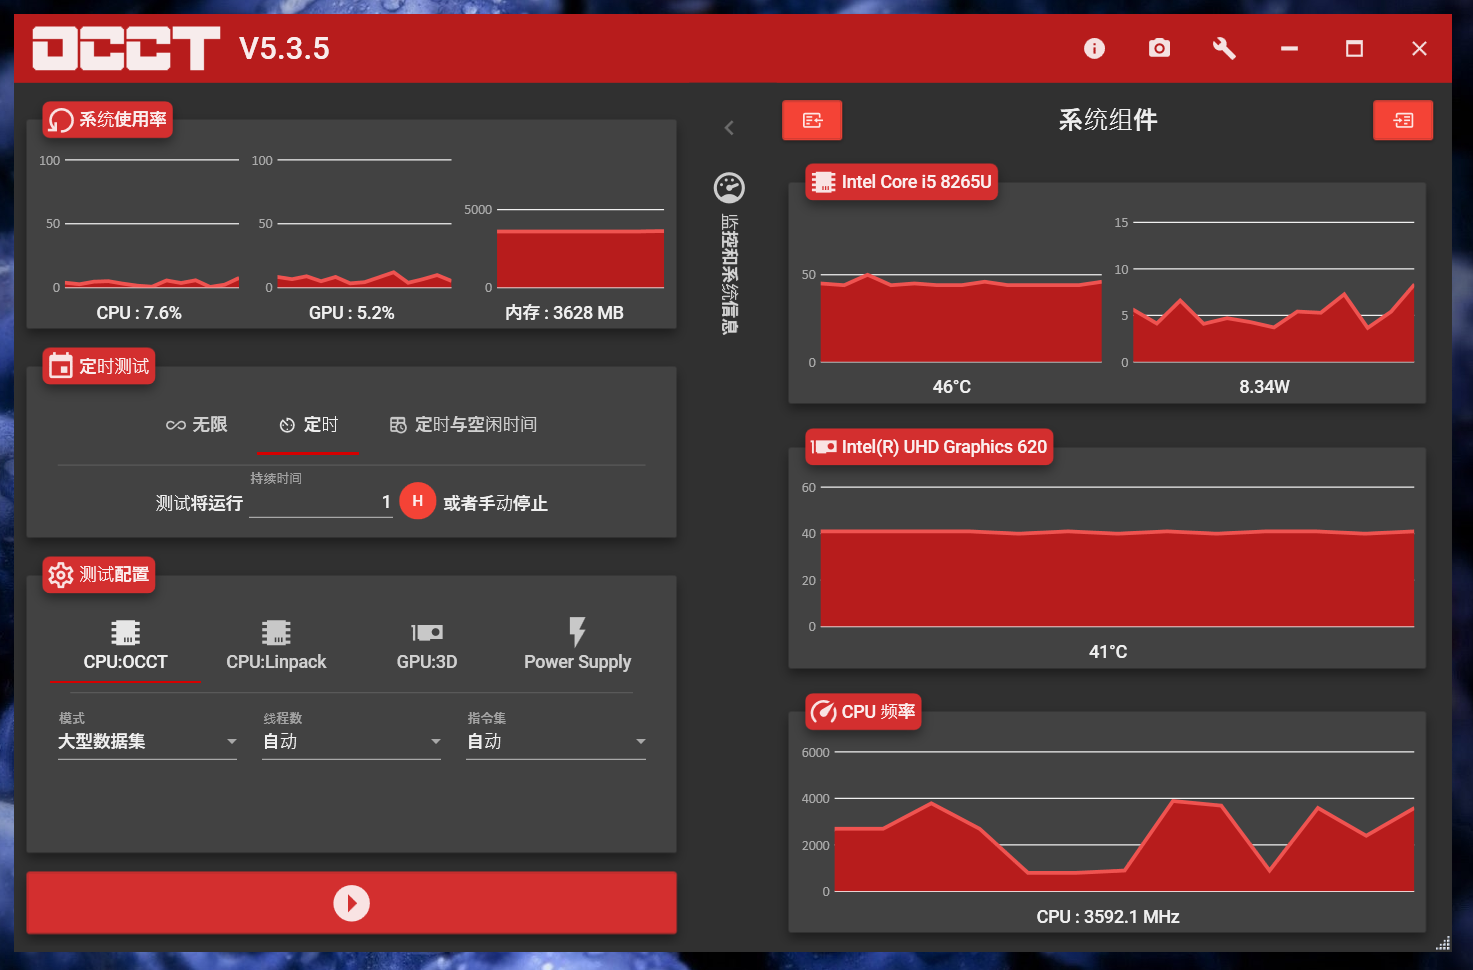Click the GPU : 5.2% usage text
Viewport: 1473px width, 970px height.
[x=351, y=313]
